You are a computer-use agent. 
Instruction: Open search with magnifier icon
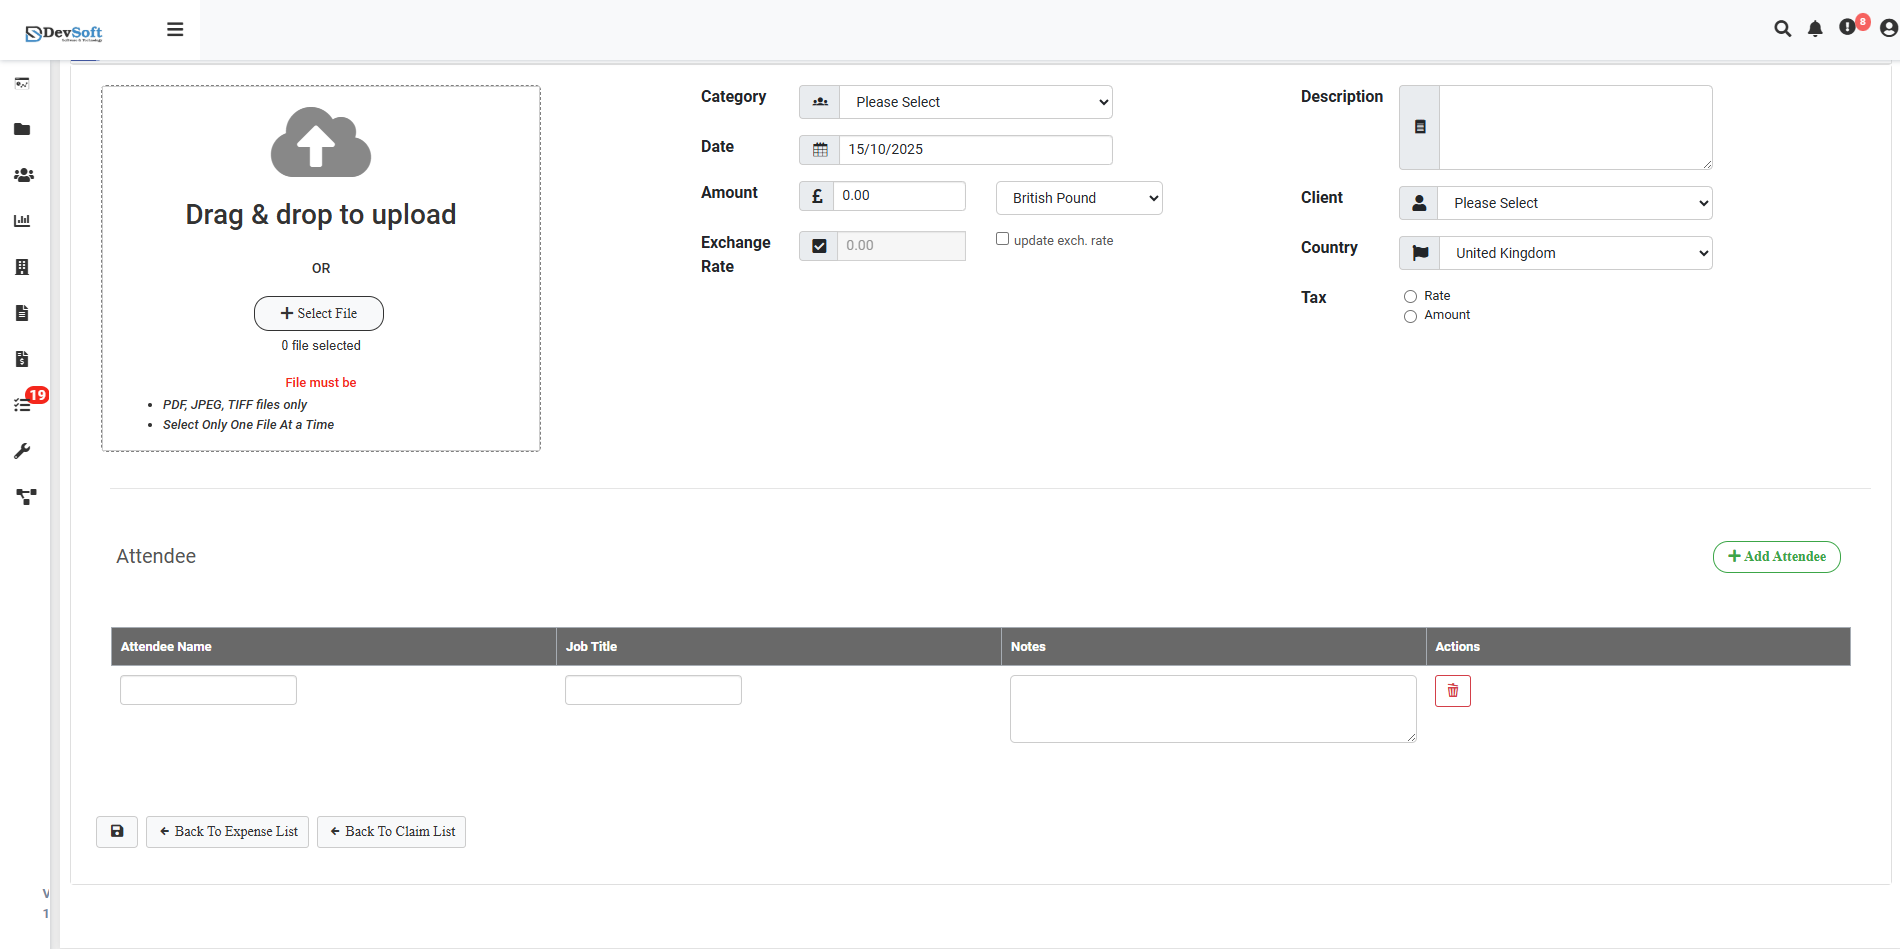tap(1782, 29)
